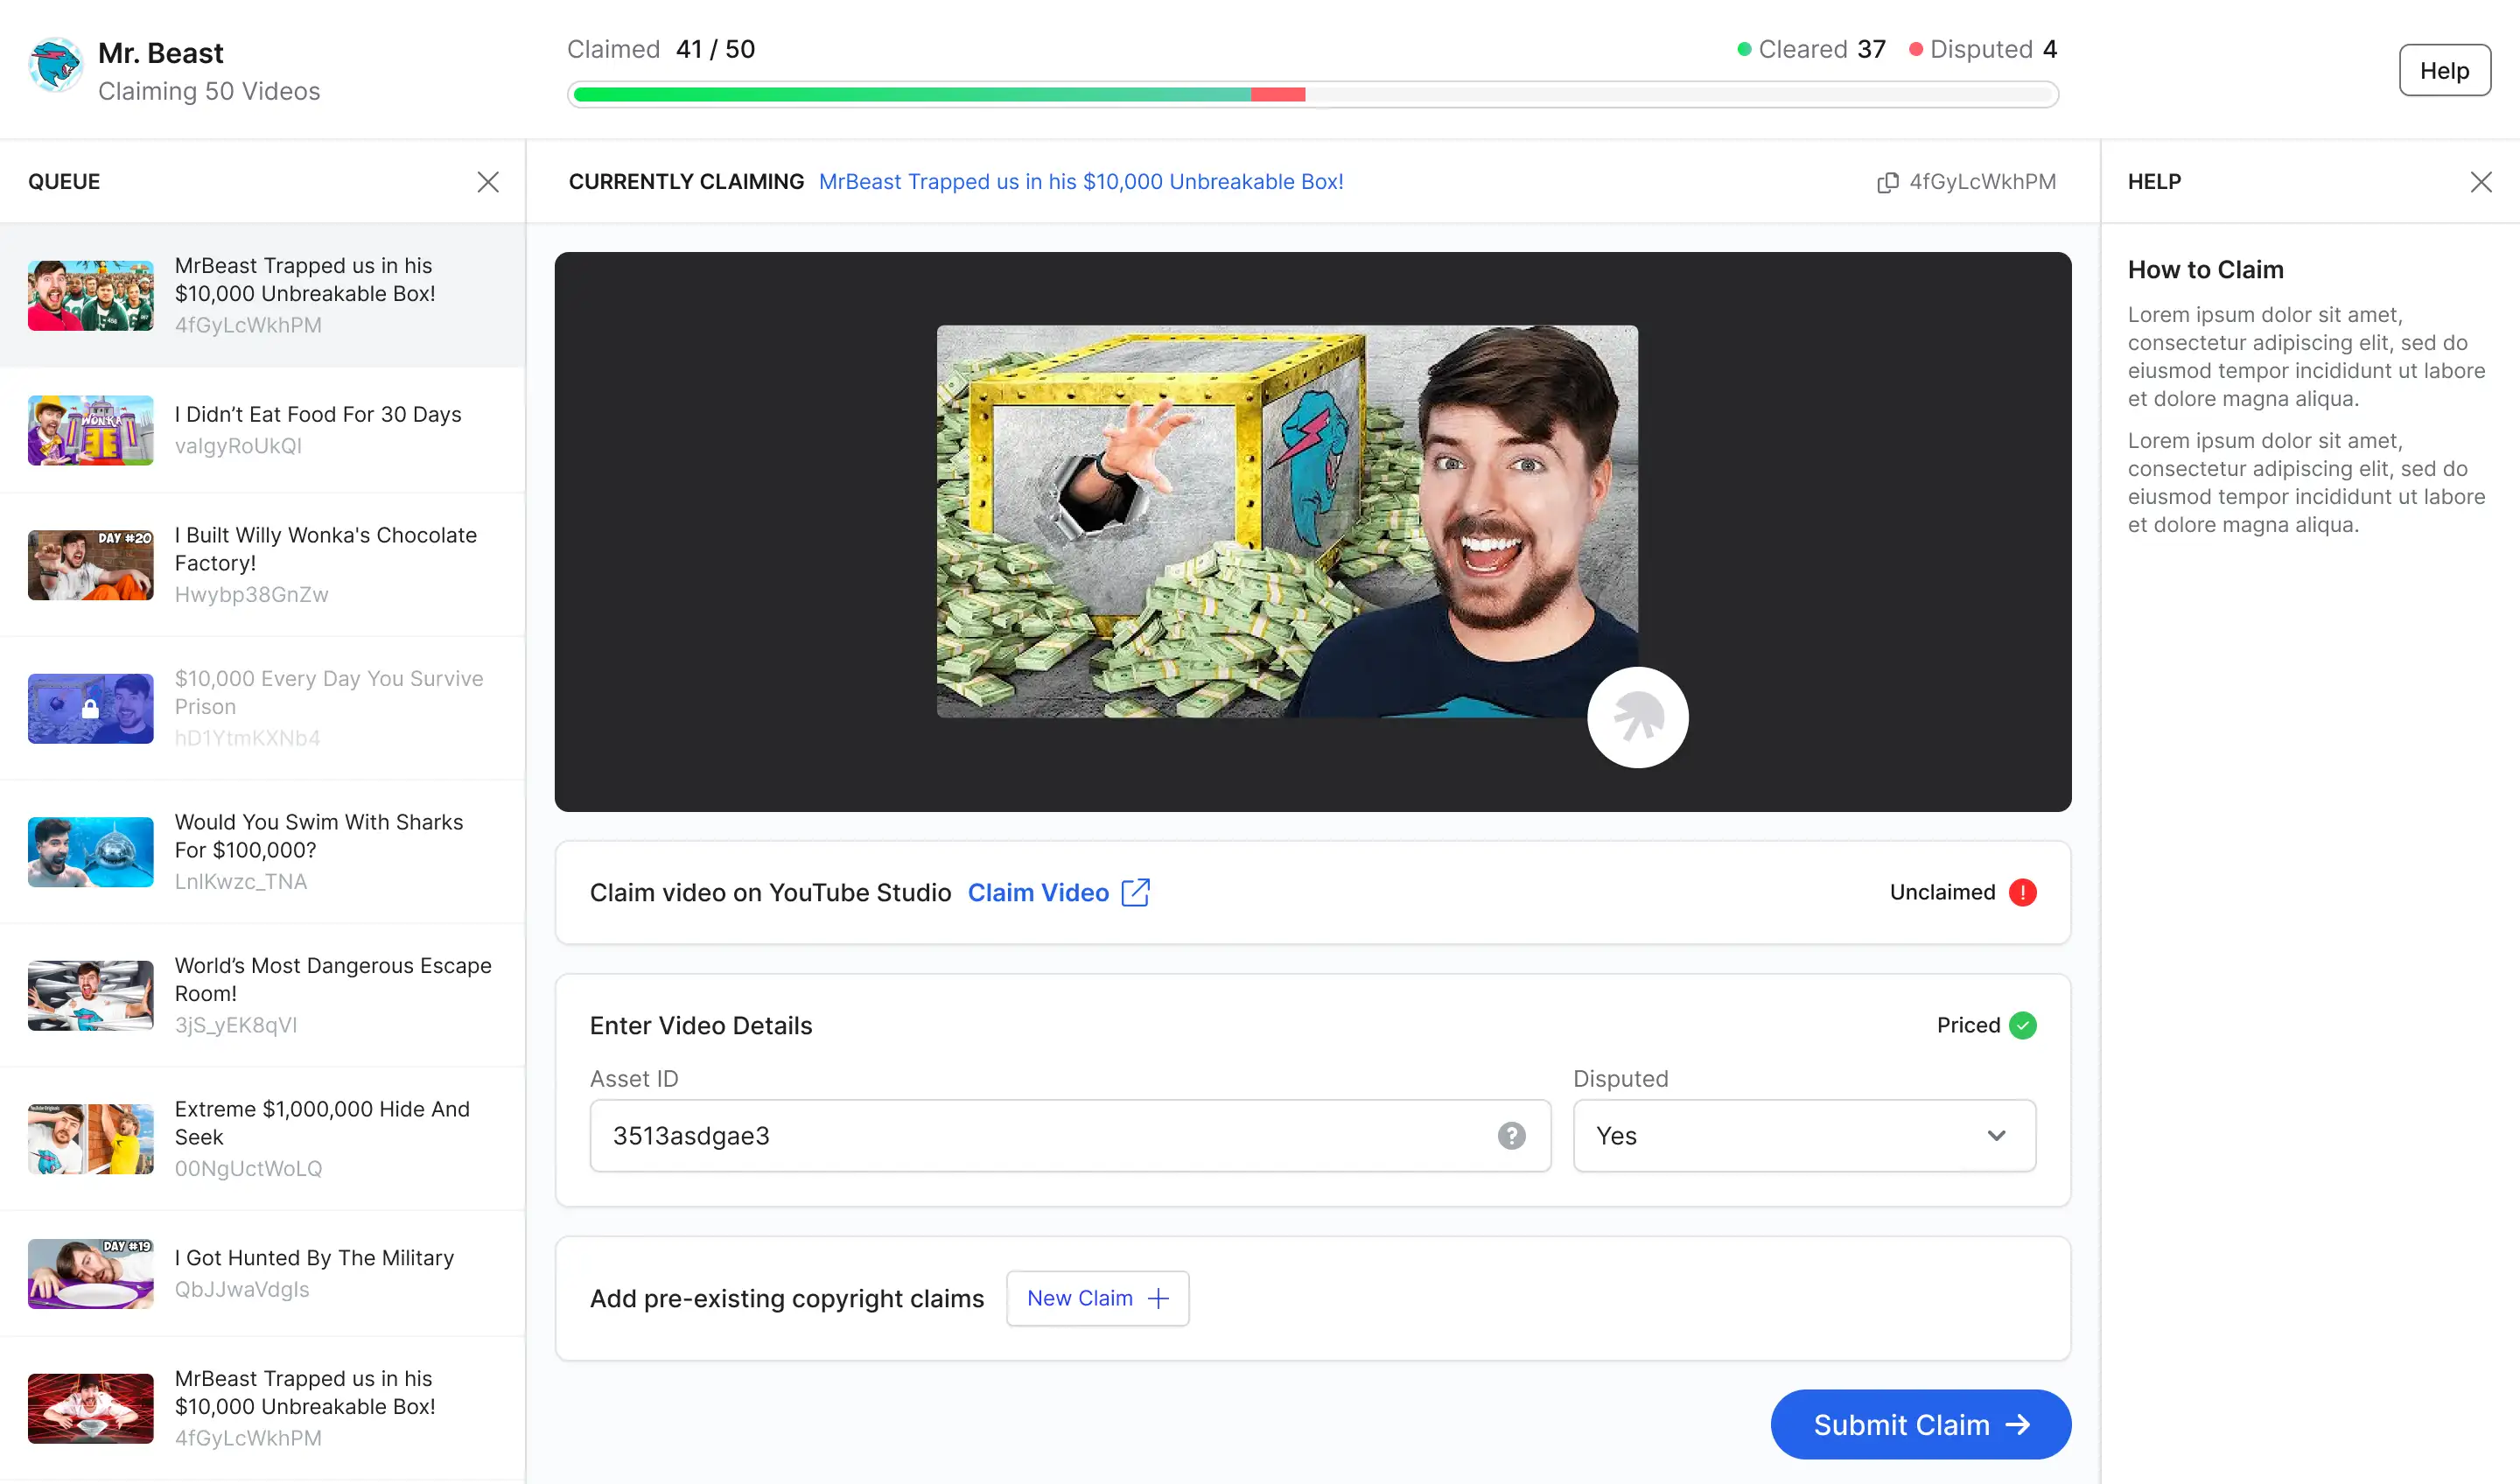This screenshot has width=2520, height=1484.
Task: Select queue item I Got Hunted By The Military
Action: (262, 1273)
